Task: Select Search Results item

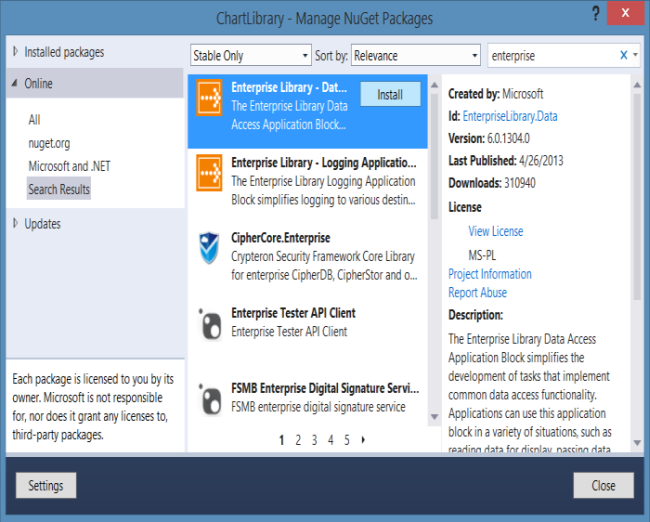Action: (59, 189)
